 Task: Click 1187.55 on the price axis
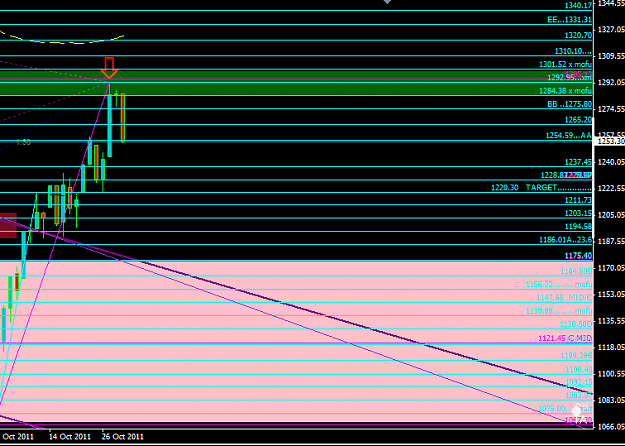pos(611,241)
